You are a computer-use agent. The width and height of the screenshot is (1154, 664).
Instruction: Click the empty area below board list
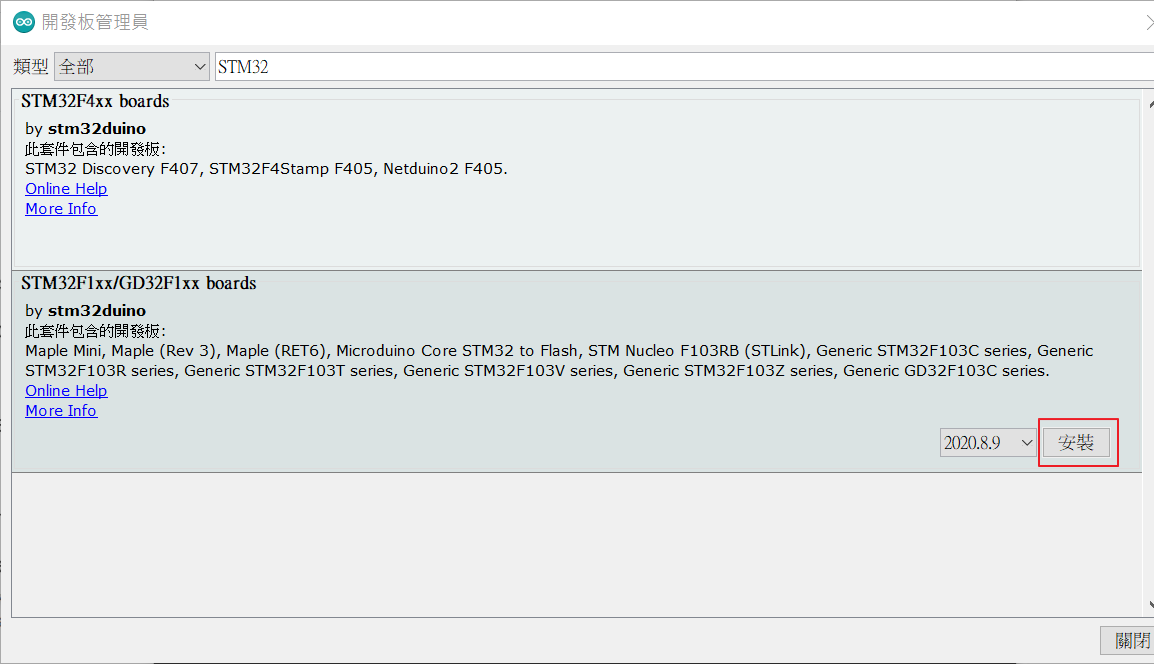tap(576, 545)
